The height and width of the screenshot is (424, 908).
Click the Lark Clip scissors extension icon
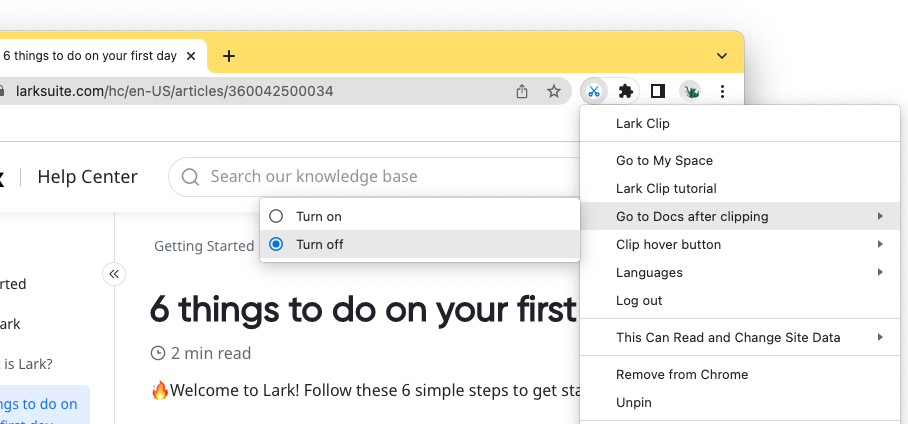pyautogui.click(x=593, y=91)
